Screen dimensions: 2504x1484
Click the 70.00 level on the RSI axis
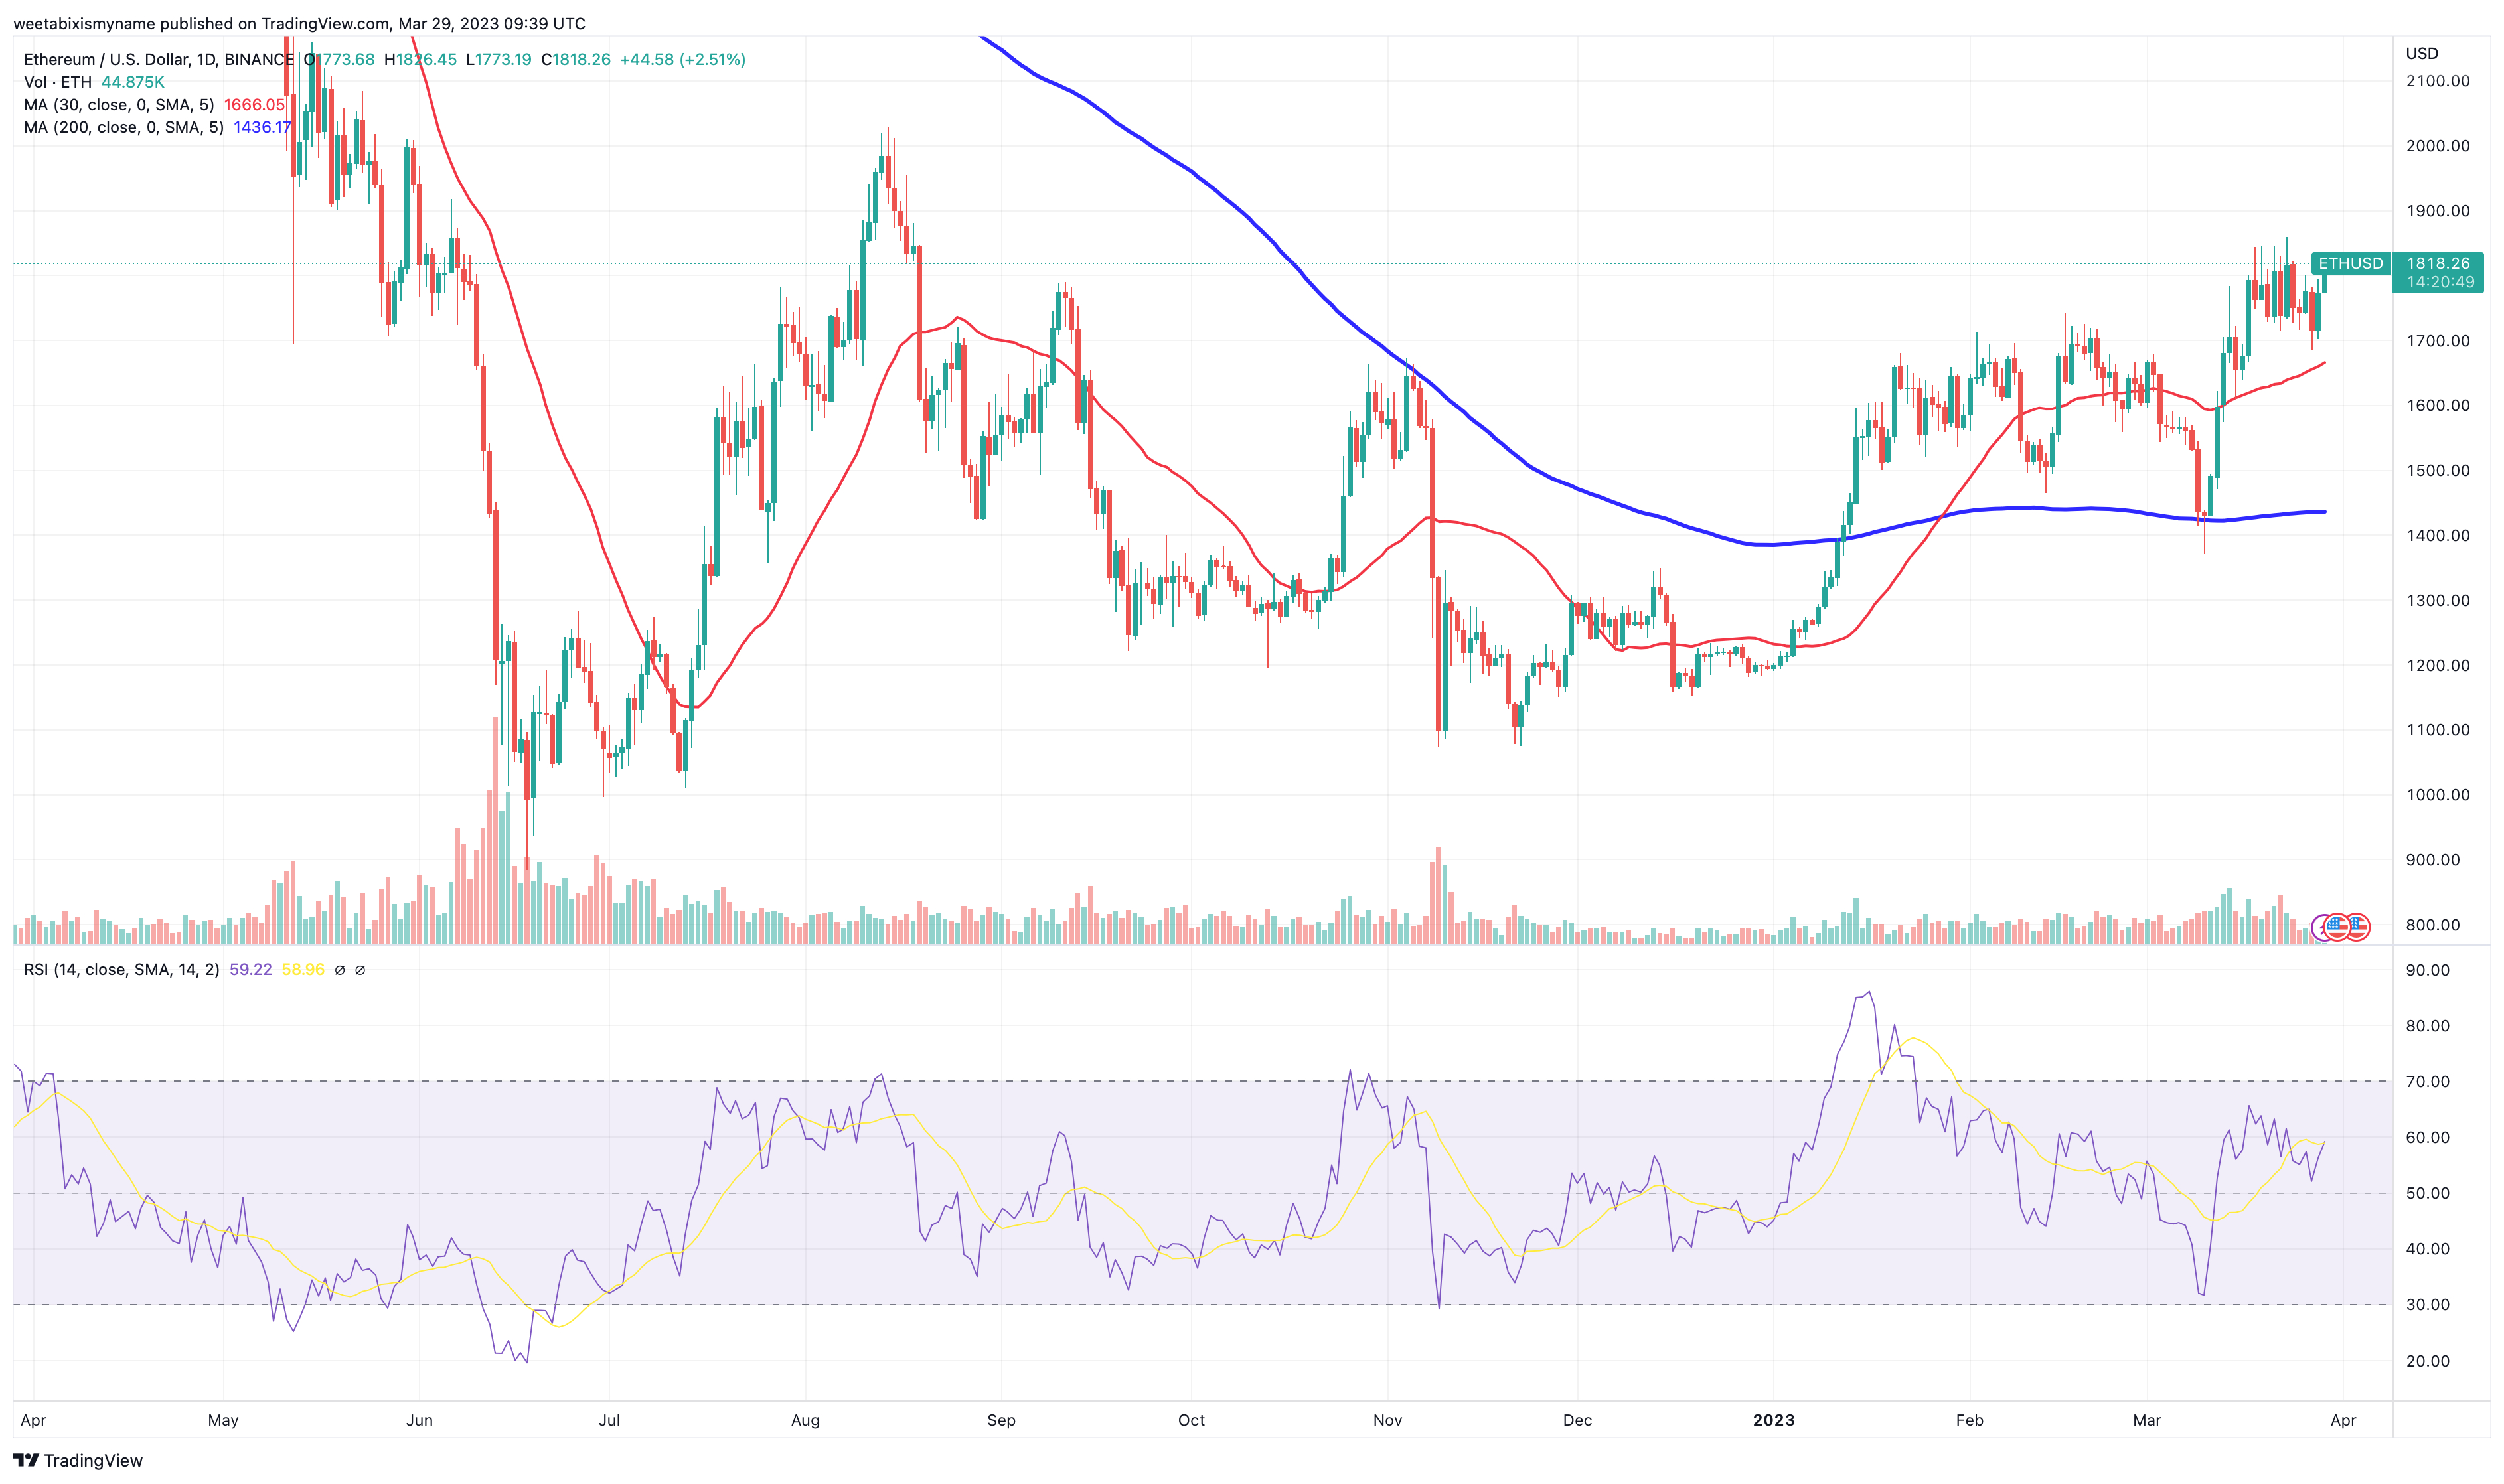(2428, 1082)
